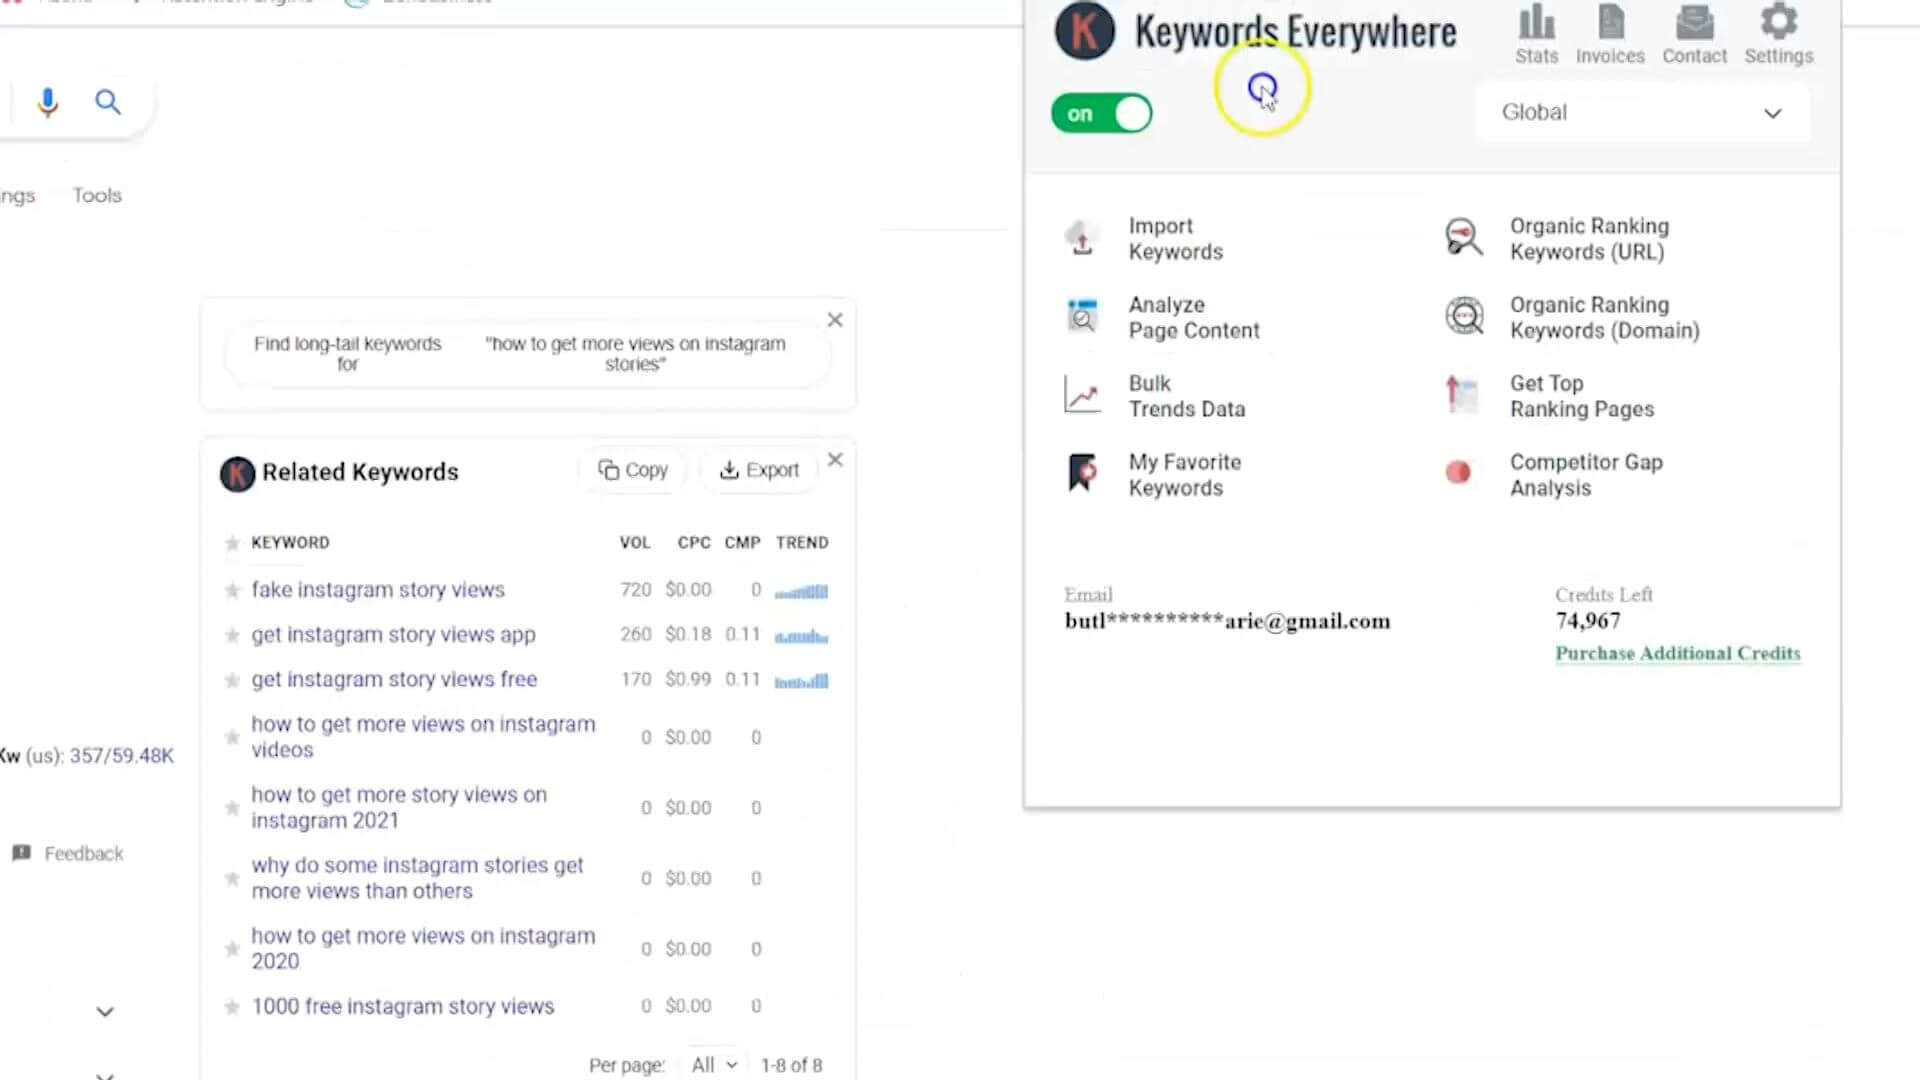Click the Copy button for related keywords

[x=634, y=471]
